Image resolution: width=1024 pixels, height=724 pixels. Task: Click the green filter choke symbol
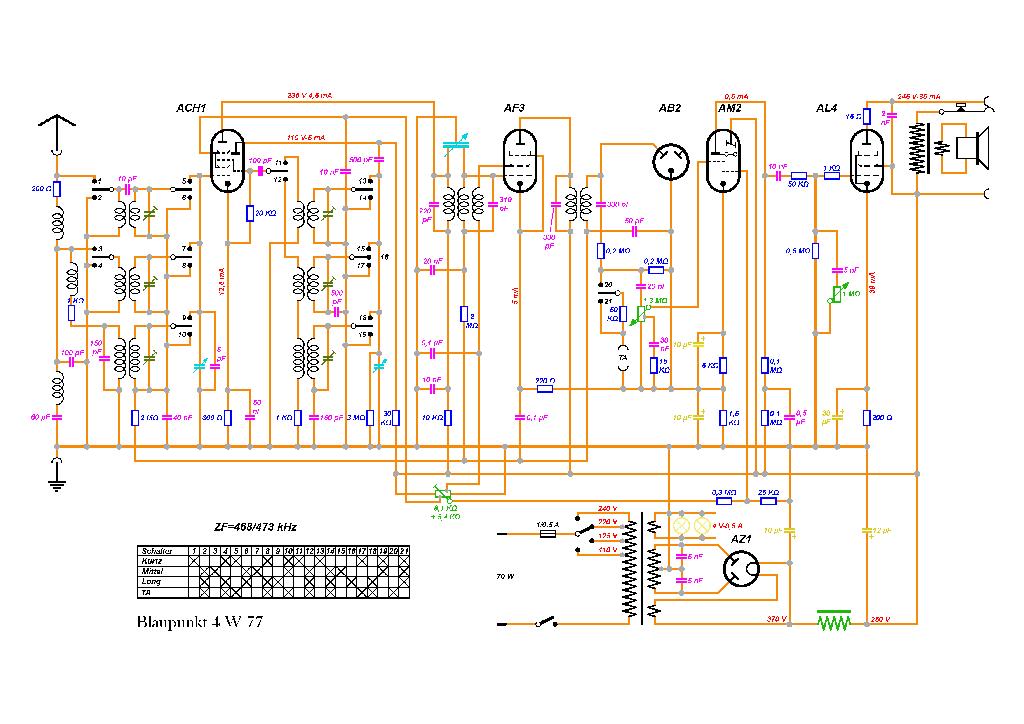coord(835,620)
